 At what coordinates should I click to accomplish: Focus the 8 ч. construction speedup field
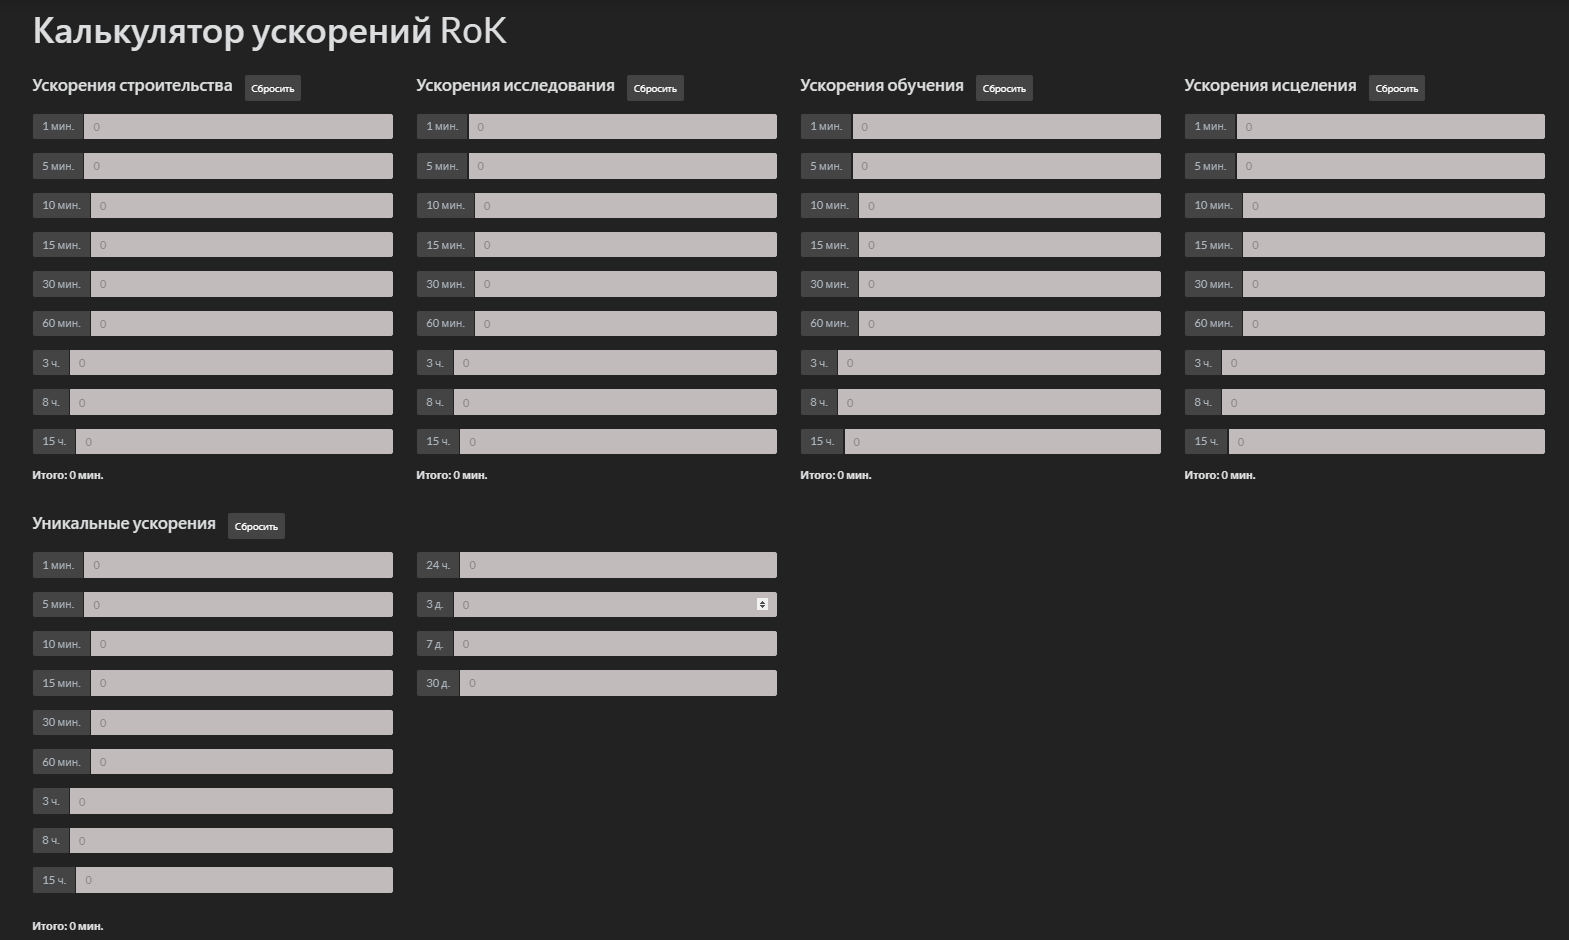click(x=231, y=402)
